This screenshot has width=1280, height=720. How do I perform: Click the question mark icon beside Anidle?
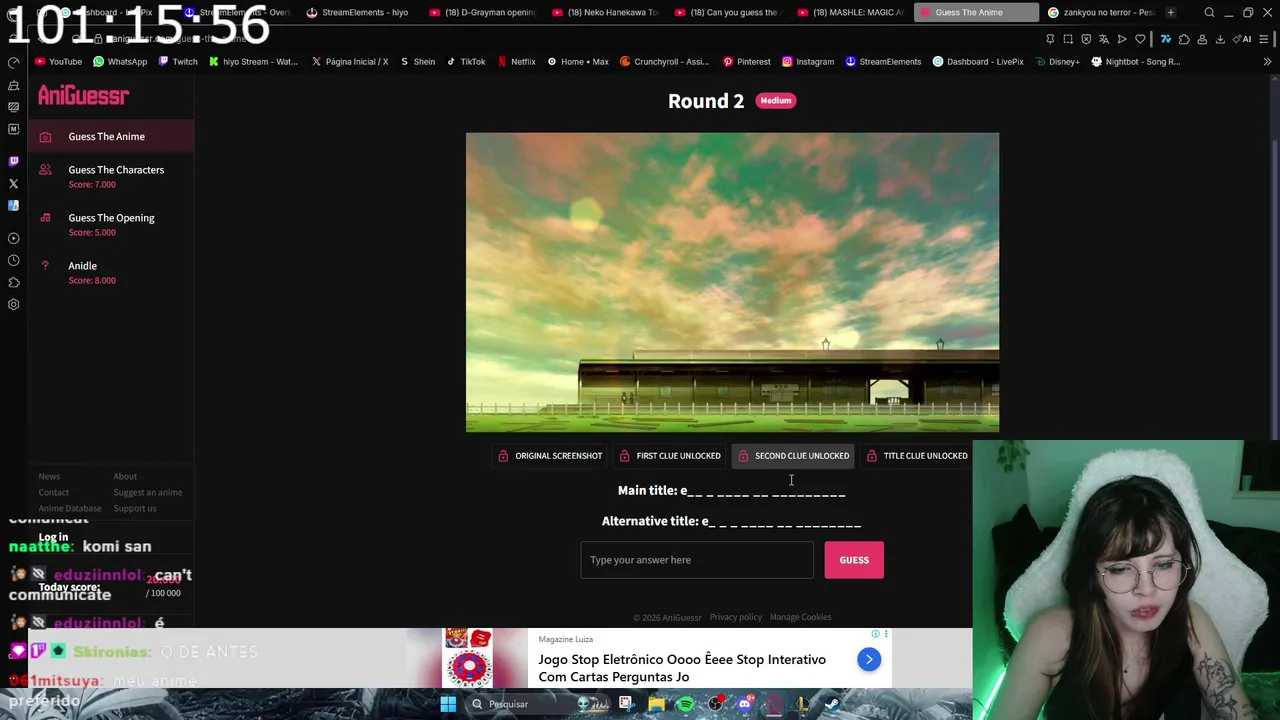45,265
